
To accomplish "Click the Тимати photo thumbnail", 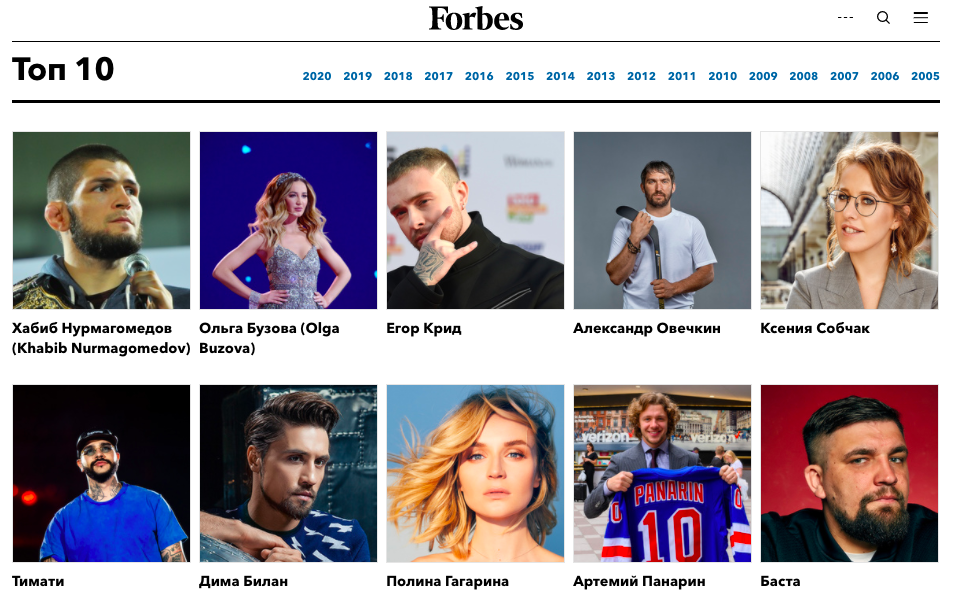I will point(101,474).
